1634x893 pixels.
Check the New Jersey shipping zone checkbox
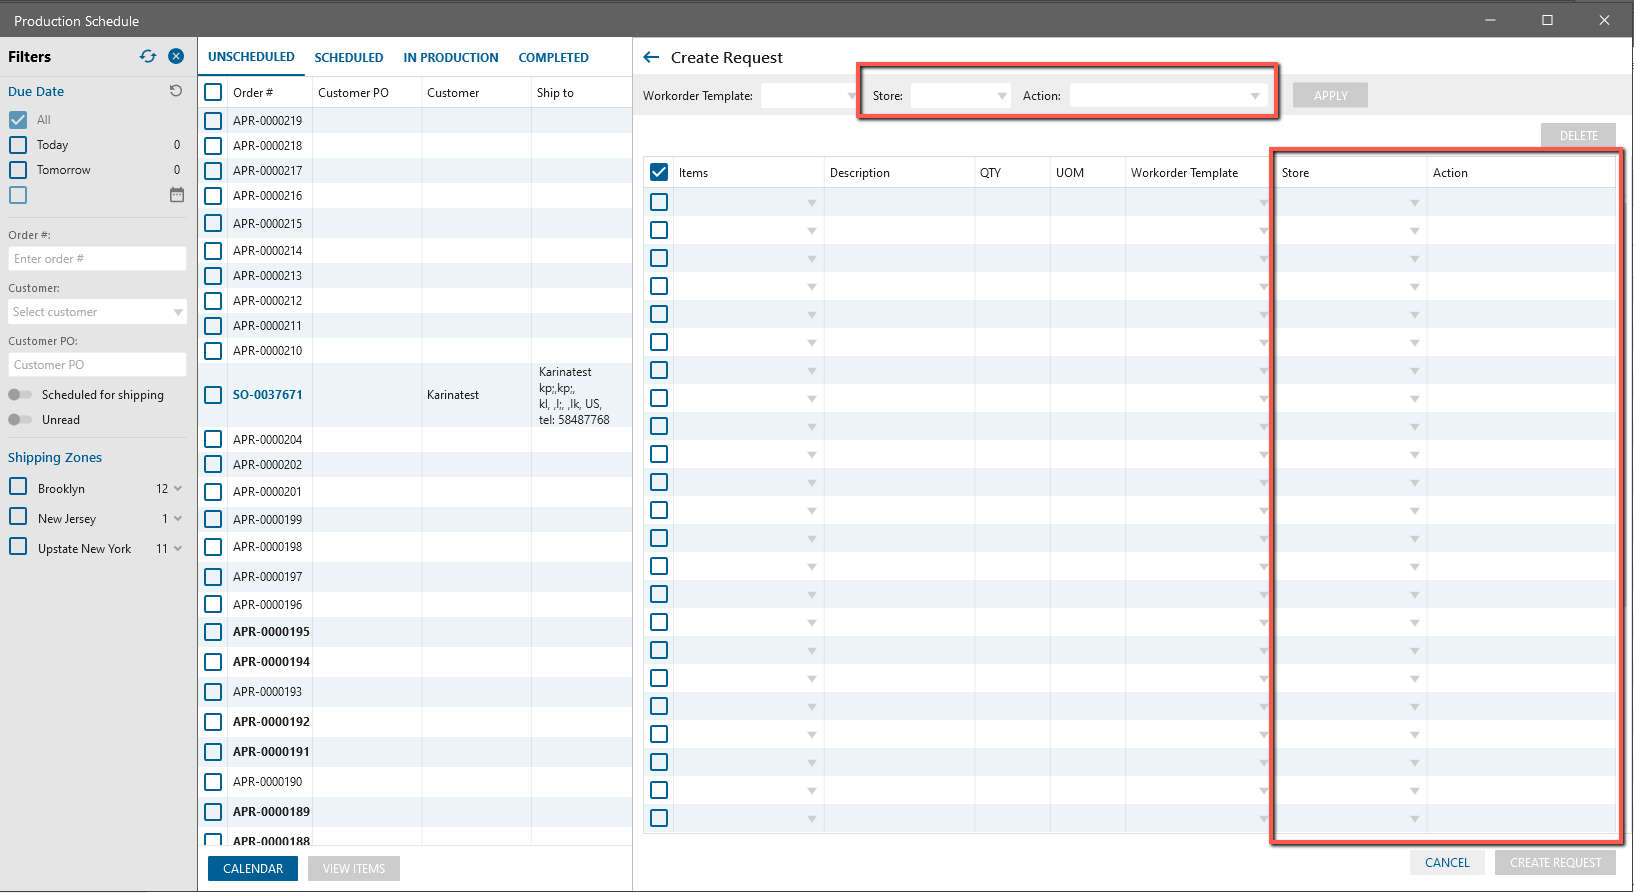click(18, 517)
